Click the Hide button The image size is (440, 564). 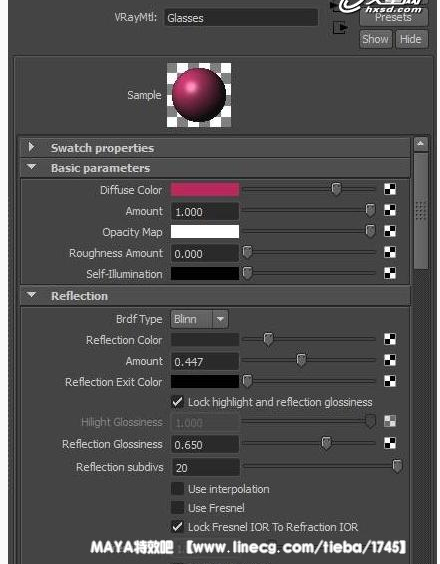pos(411,39)
